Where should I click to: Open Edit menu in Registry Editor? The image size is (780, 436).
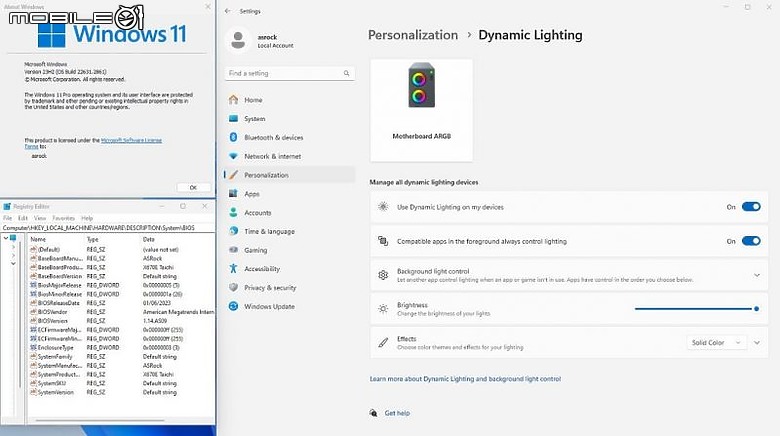pyautogui.click(x=23, y=218)
